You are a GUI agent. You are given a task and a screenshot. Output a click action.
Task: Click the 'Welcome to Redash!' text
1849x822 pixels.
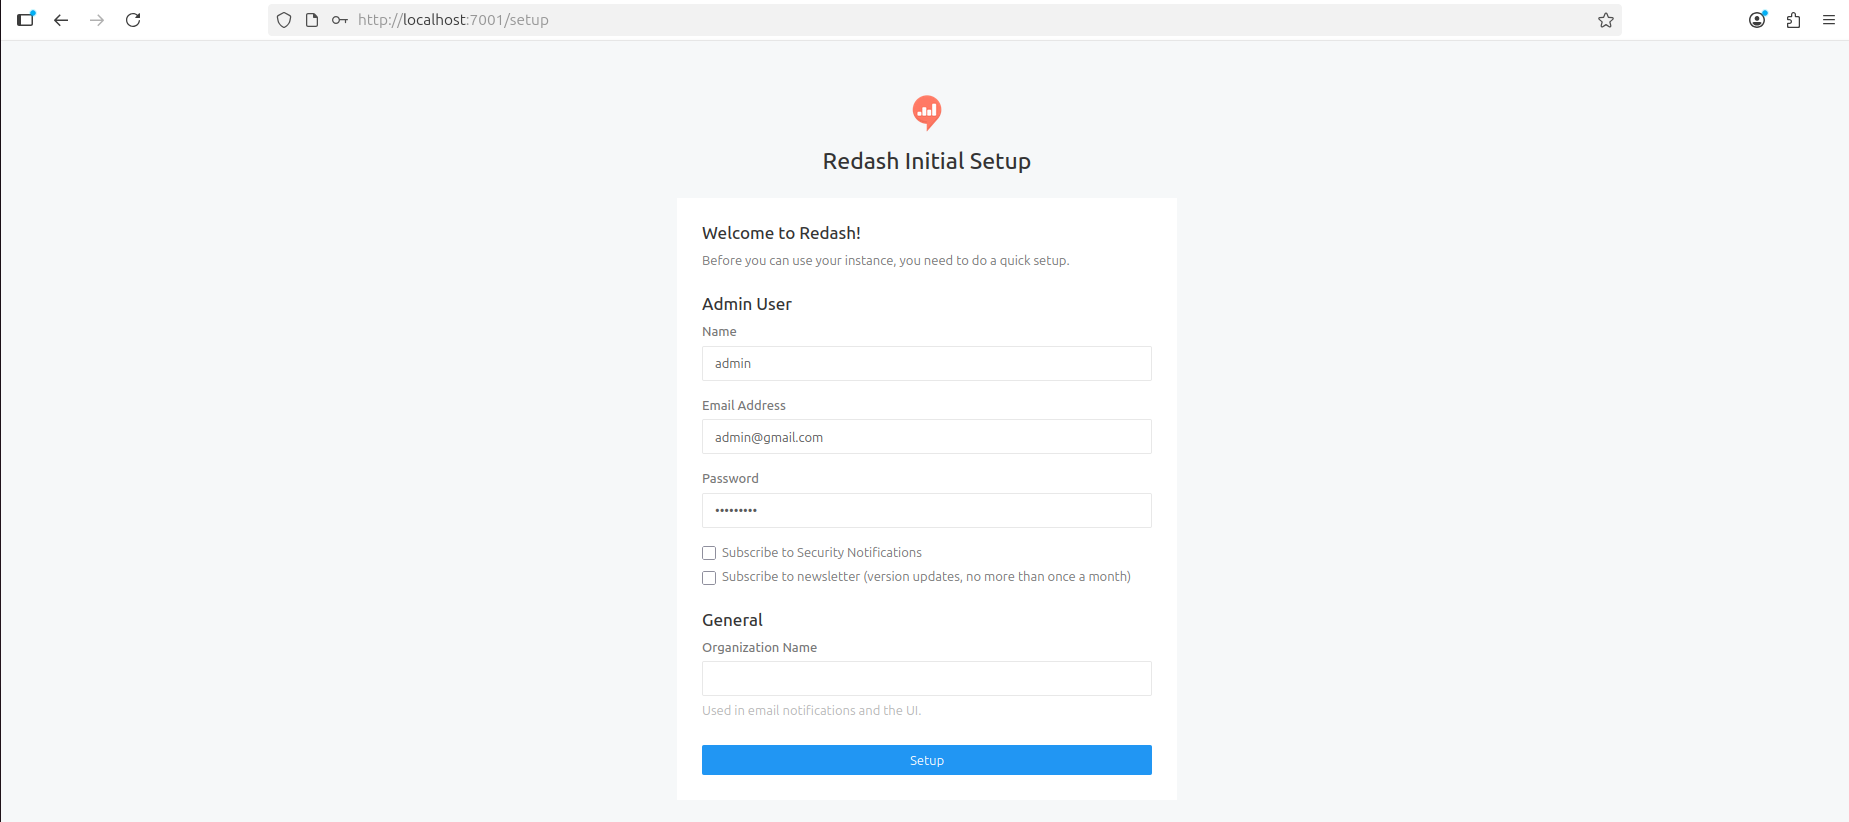pyautogui.click(x=781, y=233)
